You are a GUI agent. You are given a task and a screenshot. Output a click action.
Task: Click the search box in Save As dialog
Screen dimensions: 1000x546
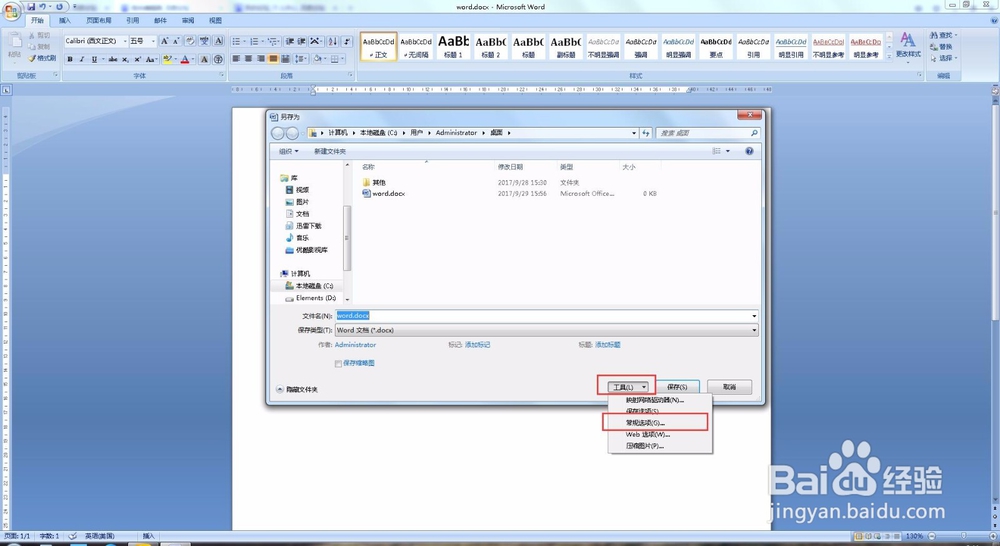tap(708, 133)
